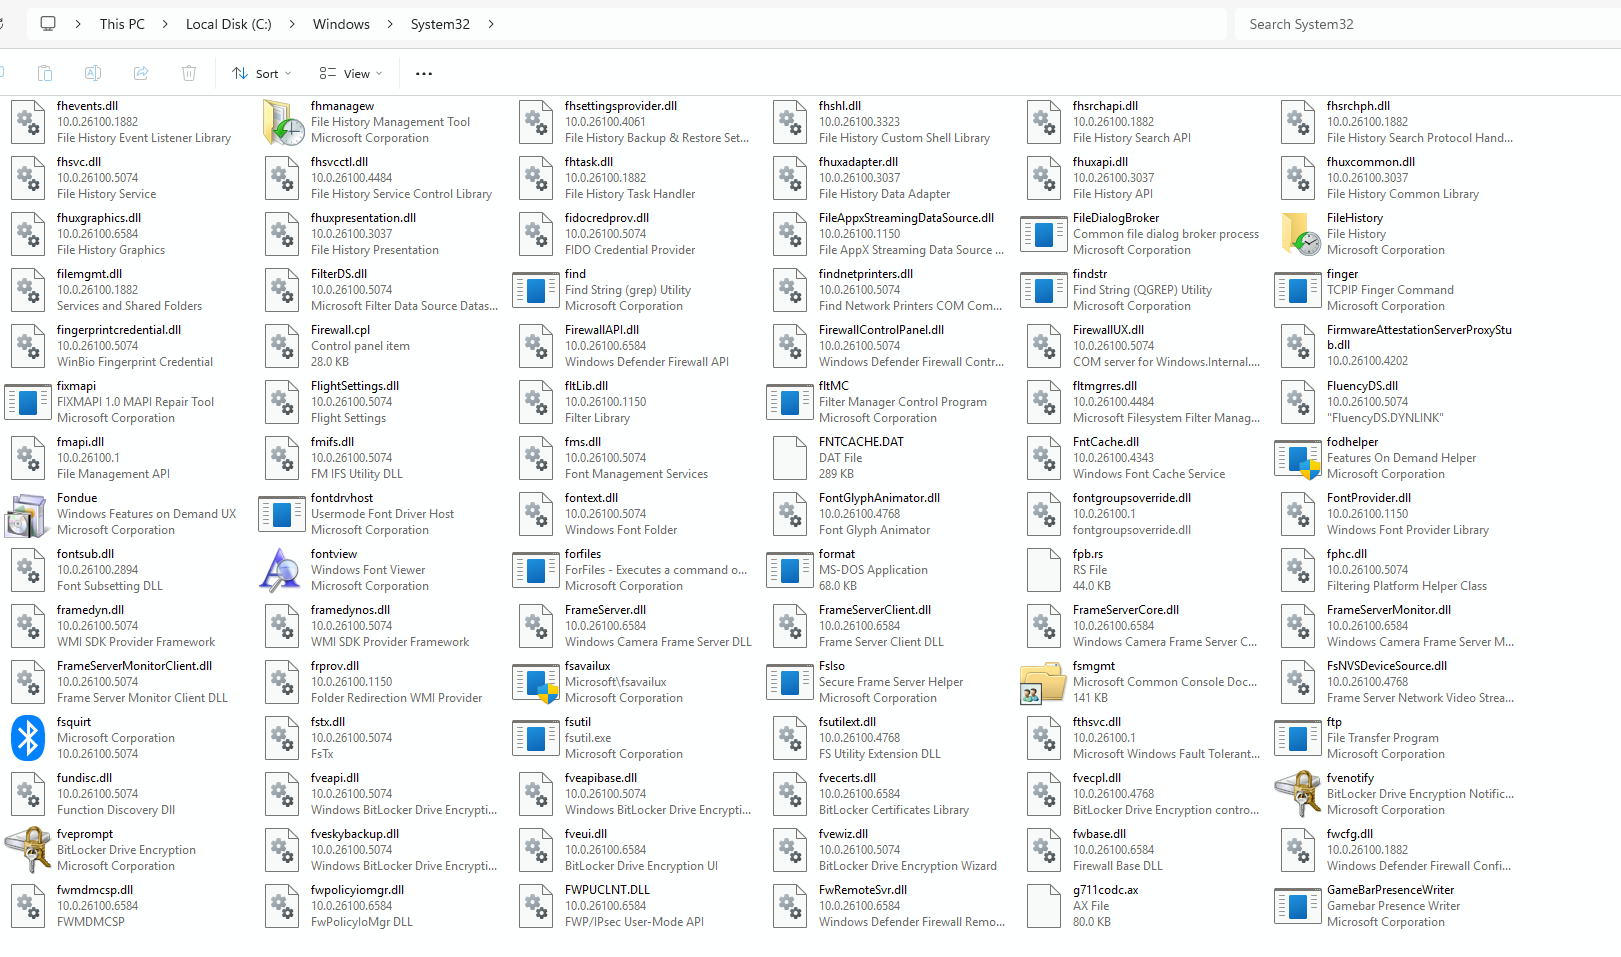Select FontGlyphAnimator.dll file name
1621x957 pixels.
tap(879, 498)
